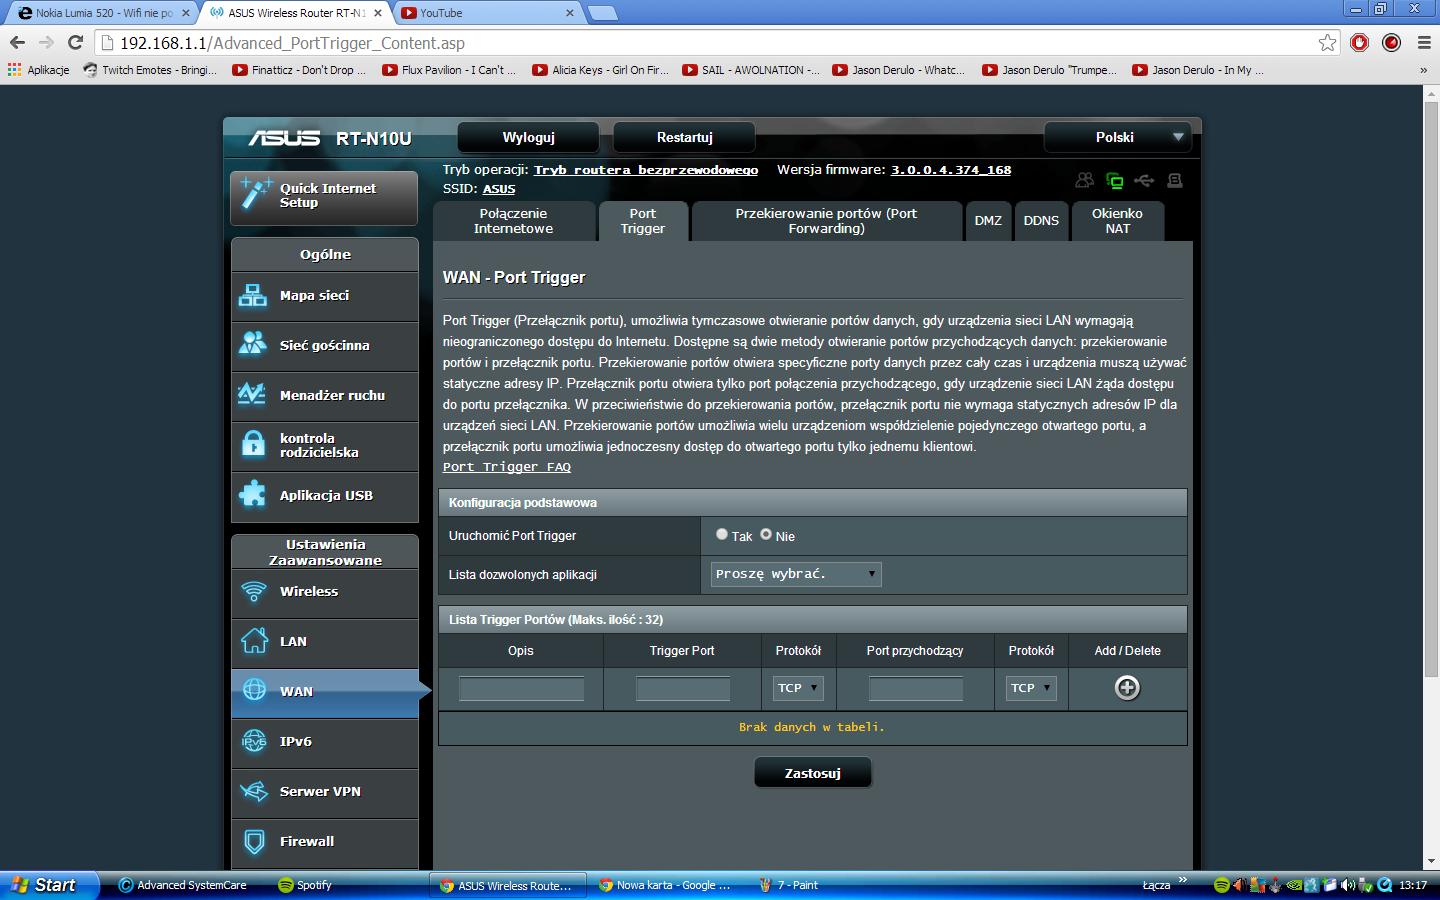Image resolution: width=1440 pixels, height=900 pixels.
Task: Open the Chrome hamburger menu
Action: coord(1424,43)
